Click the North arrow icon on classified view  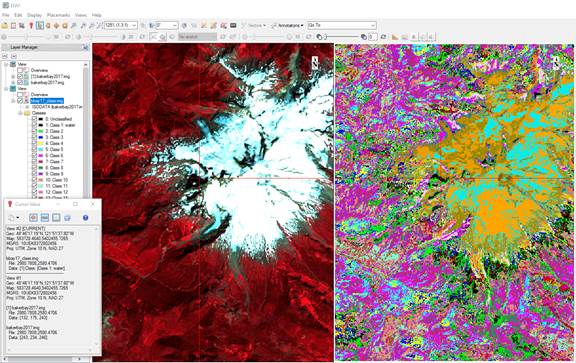point(557,63)
